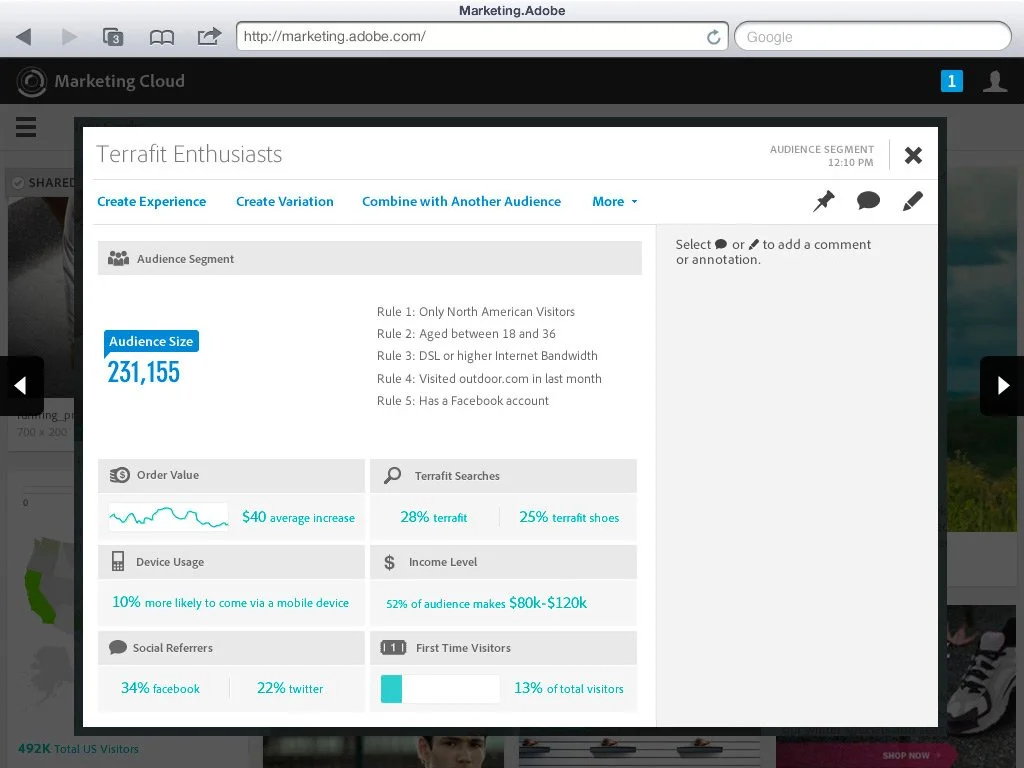
Task: Click '492K Total US Visitors' in background page
Action: click(78, 749)
